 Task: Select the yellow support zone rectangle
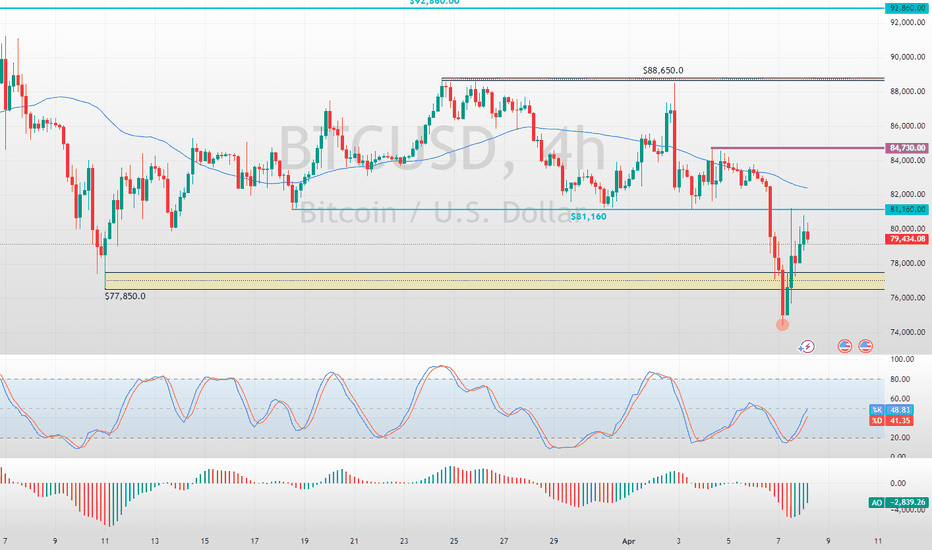tap(495, 281)
